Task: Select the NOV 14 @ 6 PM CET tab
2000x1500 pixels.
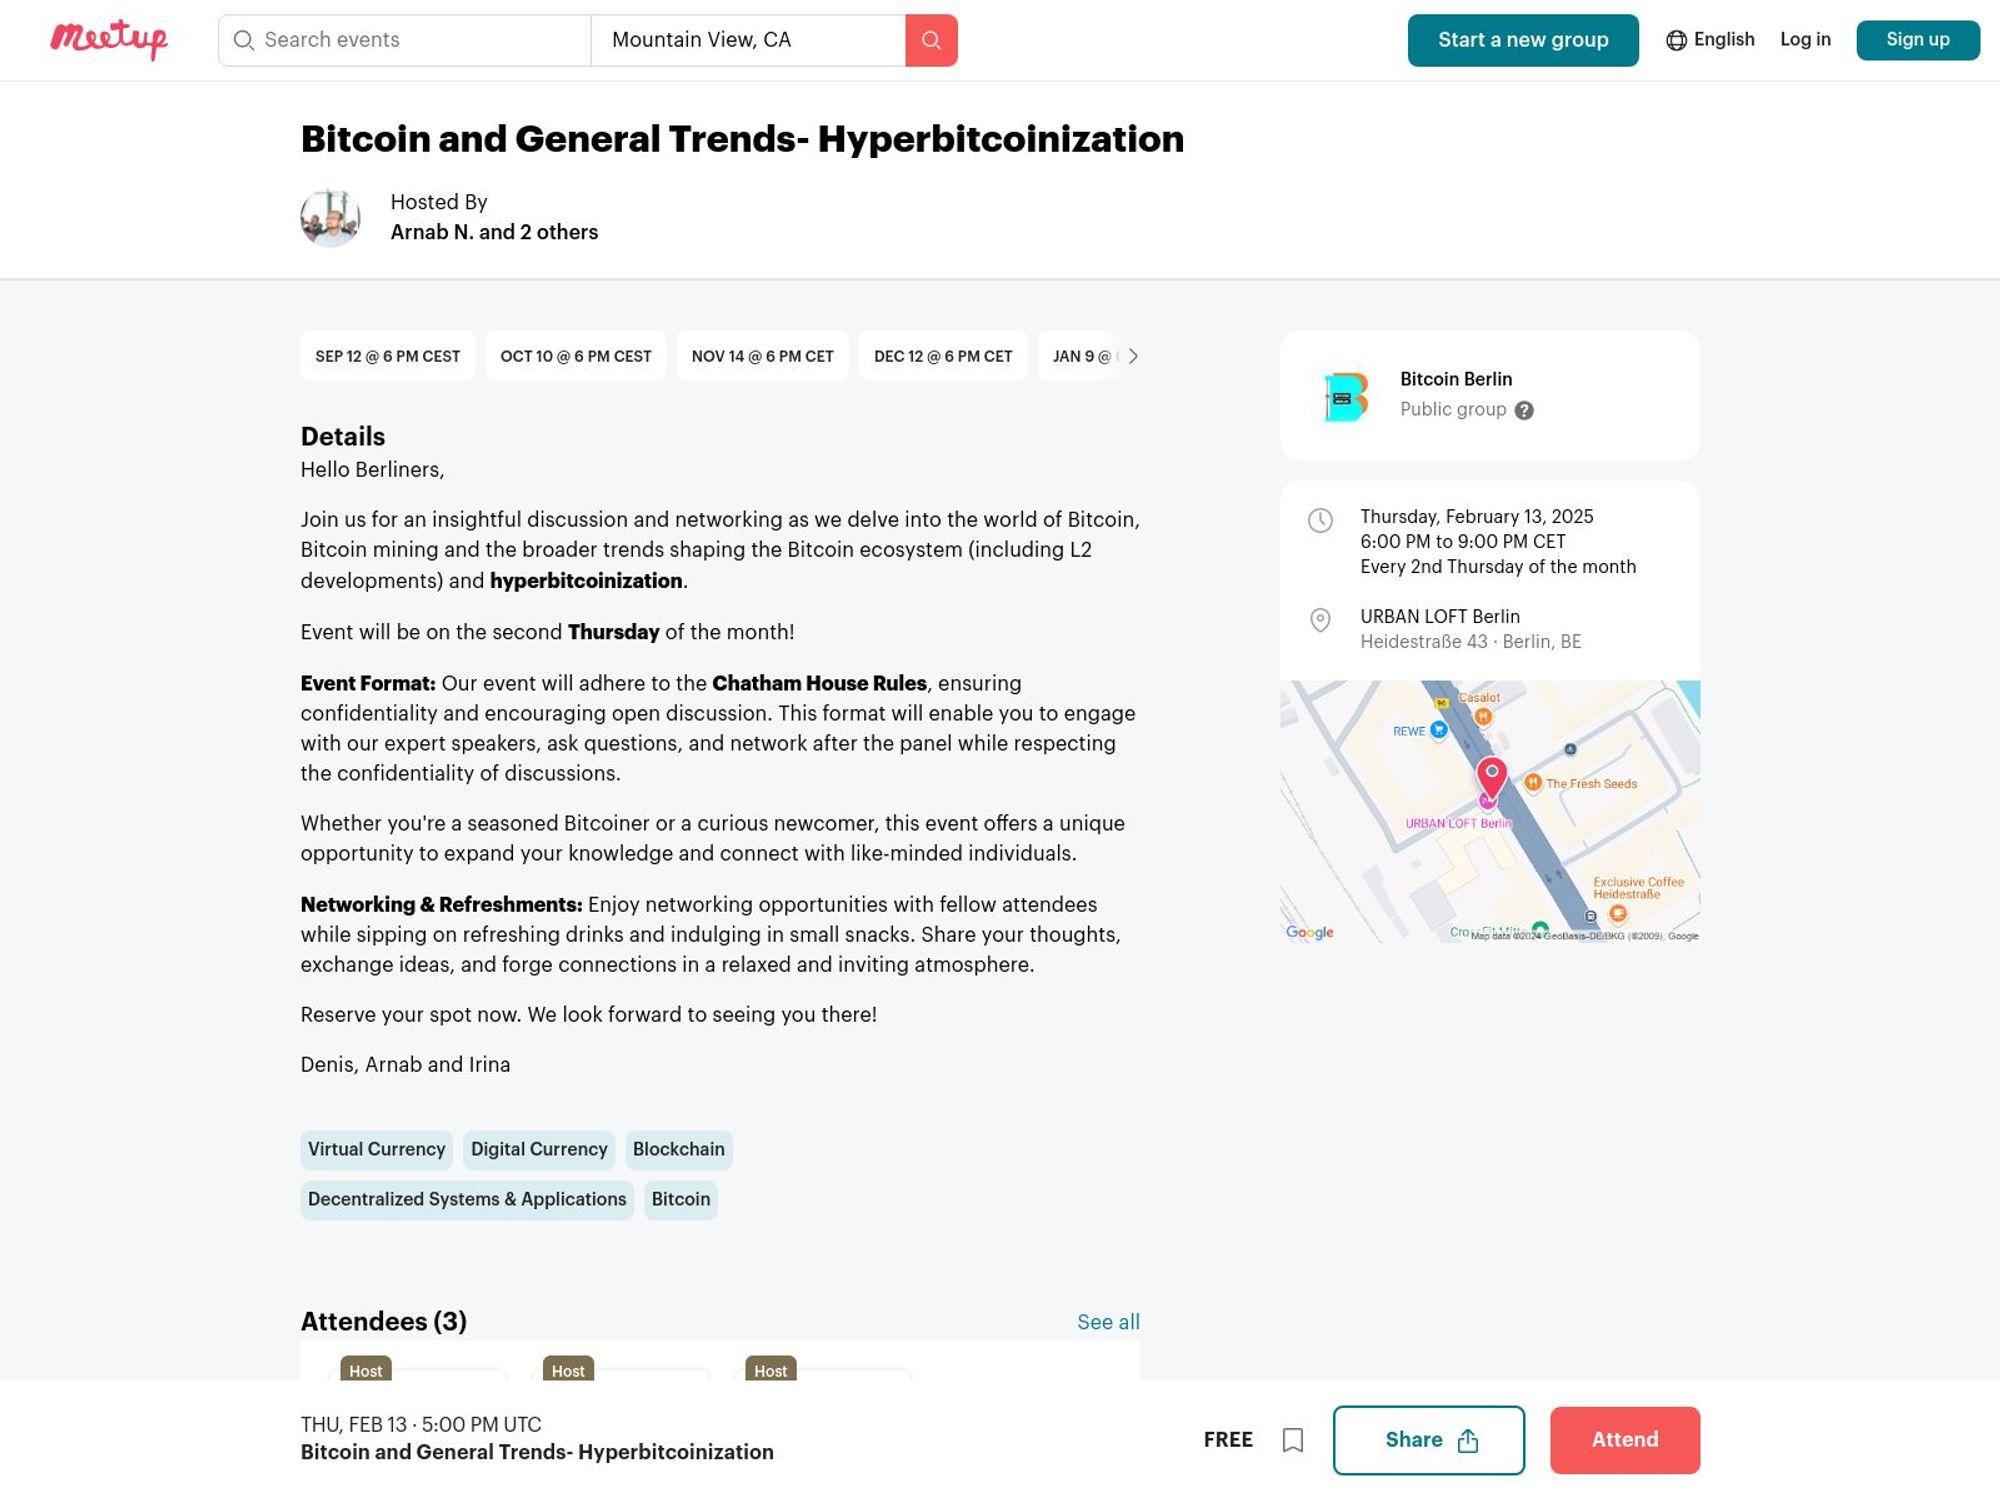Action: (762, 356)
